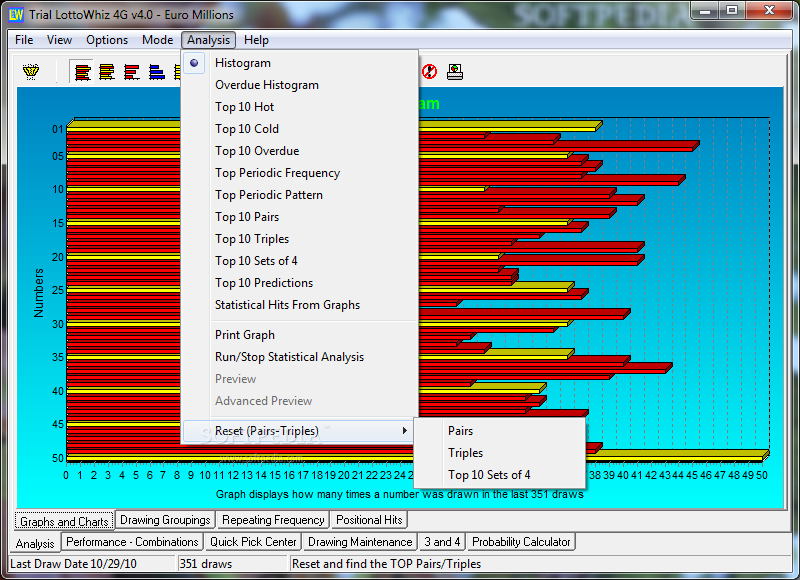
Task: Click the print graph printer icon
Action: coord(455,72)
